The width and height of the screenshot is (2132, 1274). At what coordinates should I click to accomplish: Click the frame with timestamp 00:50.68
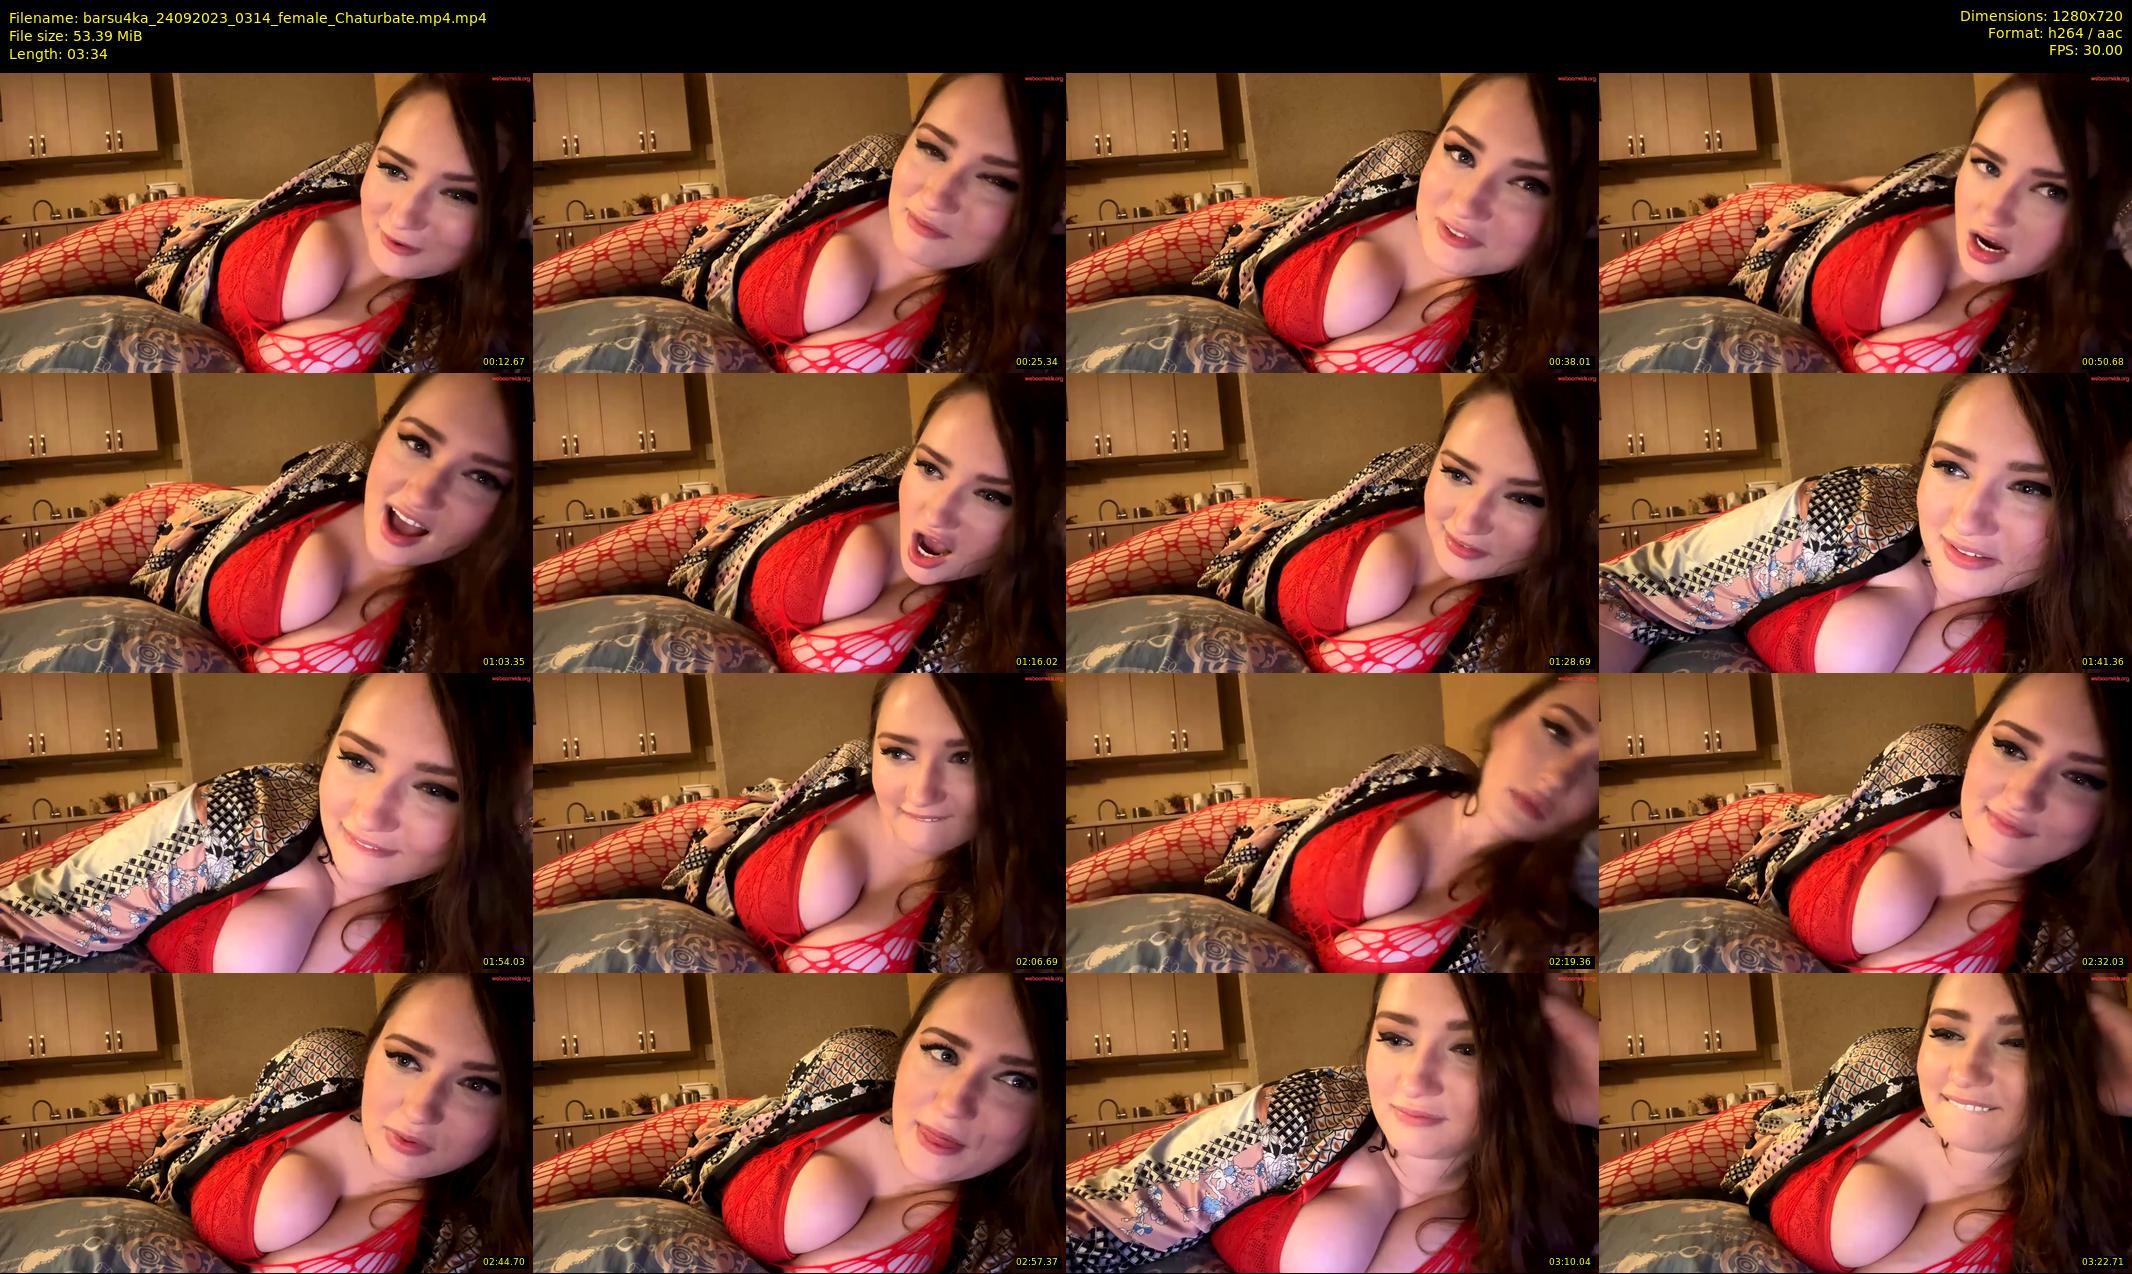tap(1865, 222)
